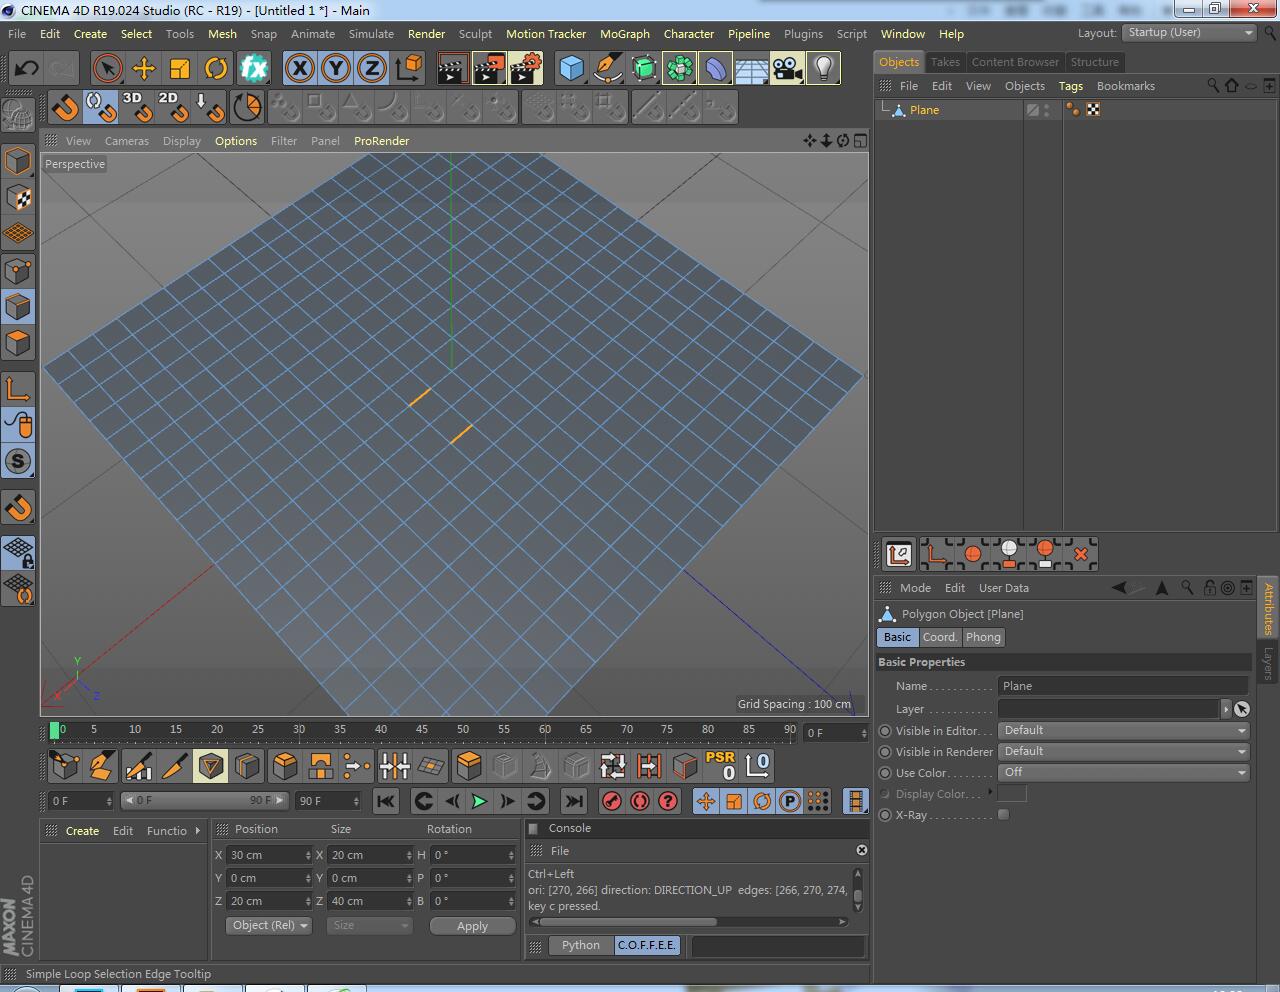Viewport: 1280px width, 992px height.
Task: Click the Display Color swatch
Action: [1012, 793]
